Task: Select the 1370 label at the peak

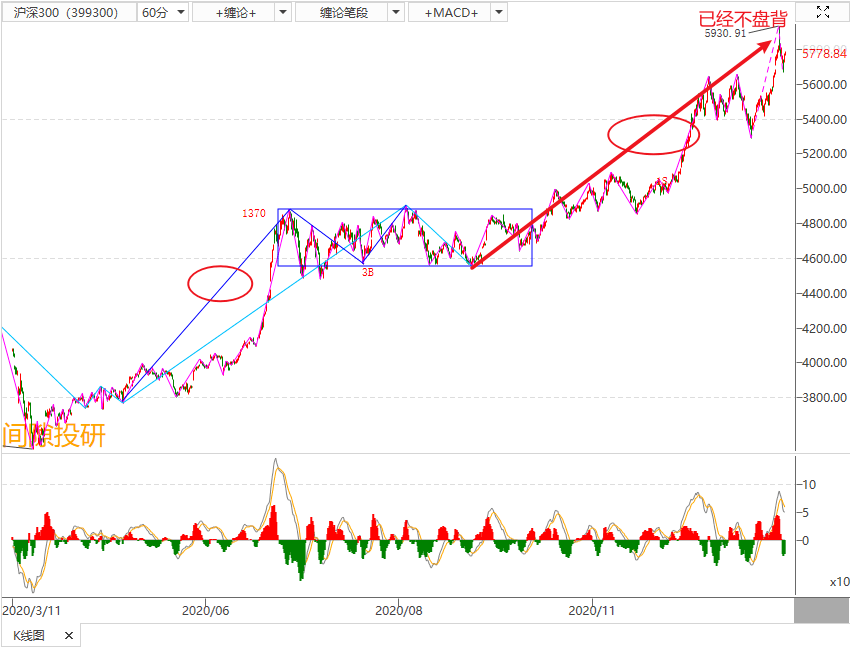Action: [x=253, y=214]
